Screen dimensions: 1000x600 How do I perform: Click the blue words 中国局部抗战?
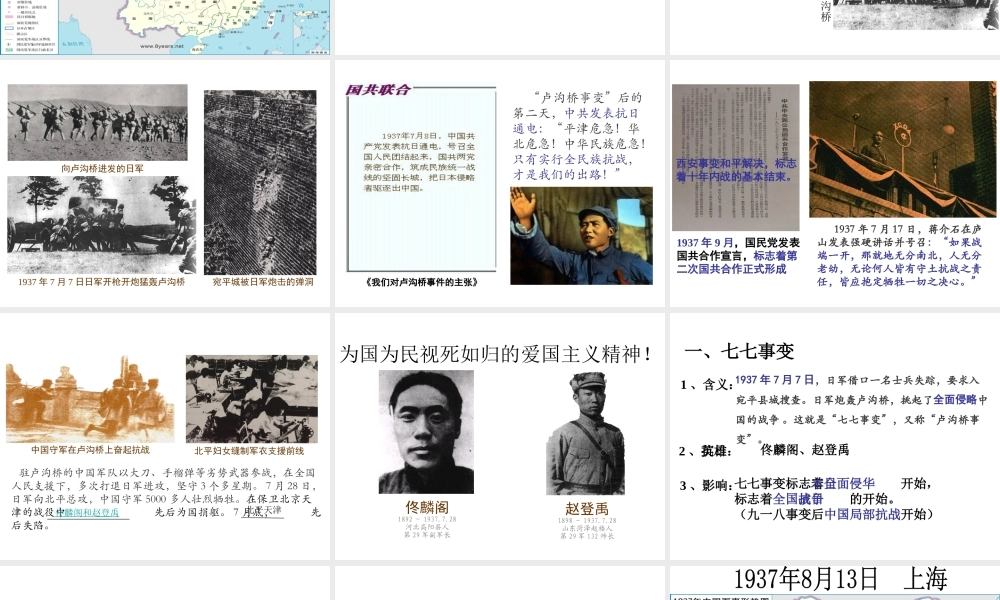pos(862,514)
